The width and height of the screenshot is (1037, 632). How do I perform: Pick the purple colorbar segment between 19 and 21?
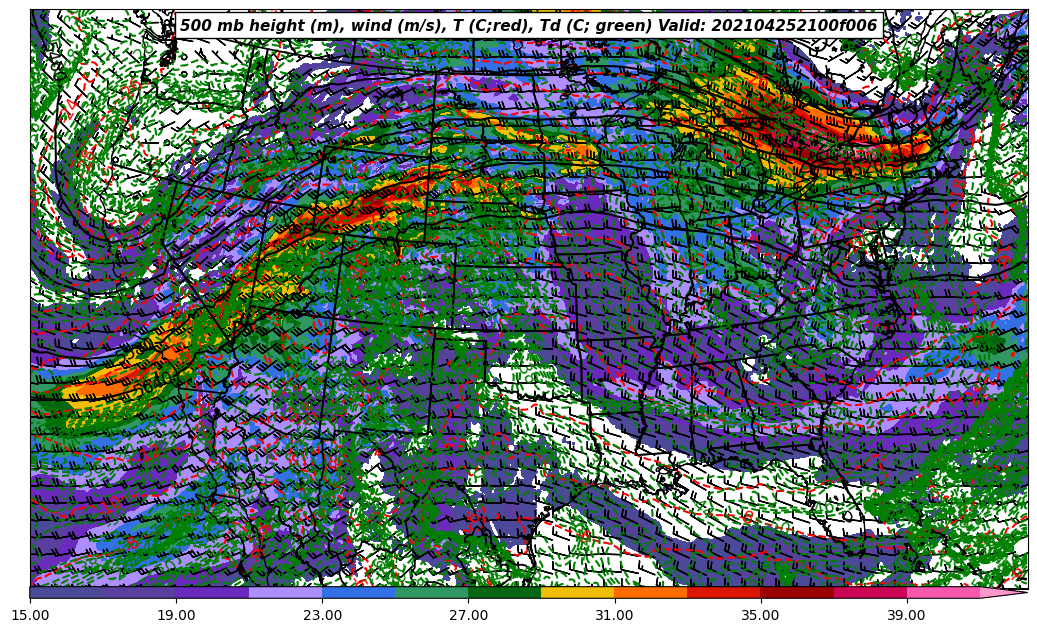(x=212, y=592)
